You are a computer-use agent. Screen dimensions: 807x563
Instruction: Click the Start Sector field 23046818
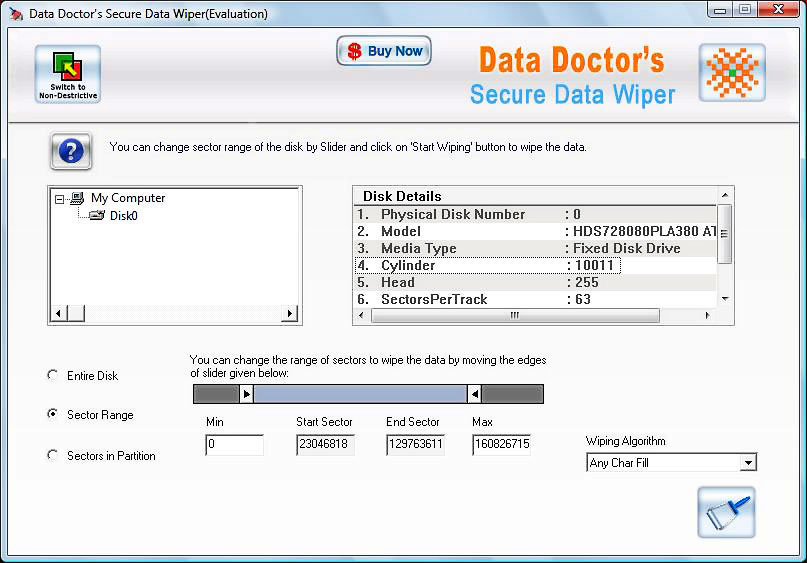(325, 445)
